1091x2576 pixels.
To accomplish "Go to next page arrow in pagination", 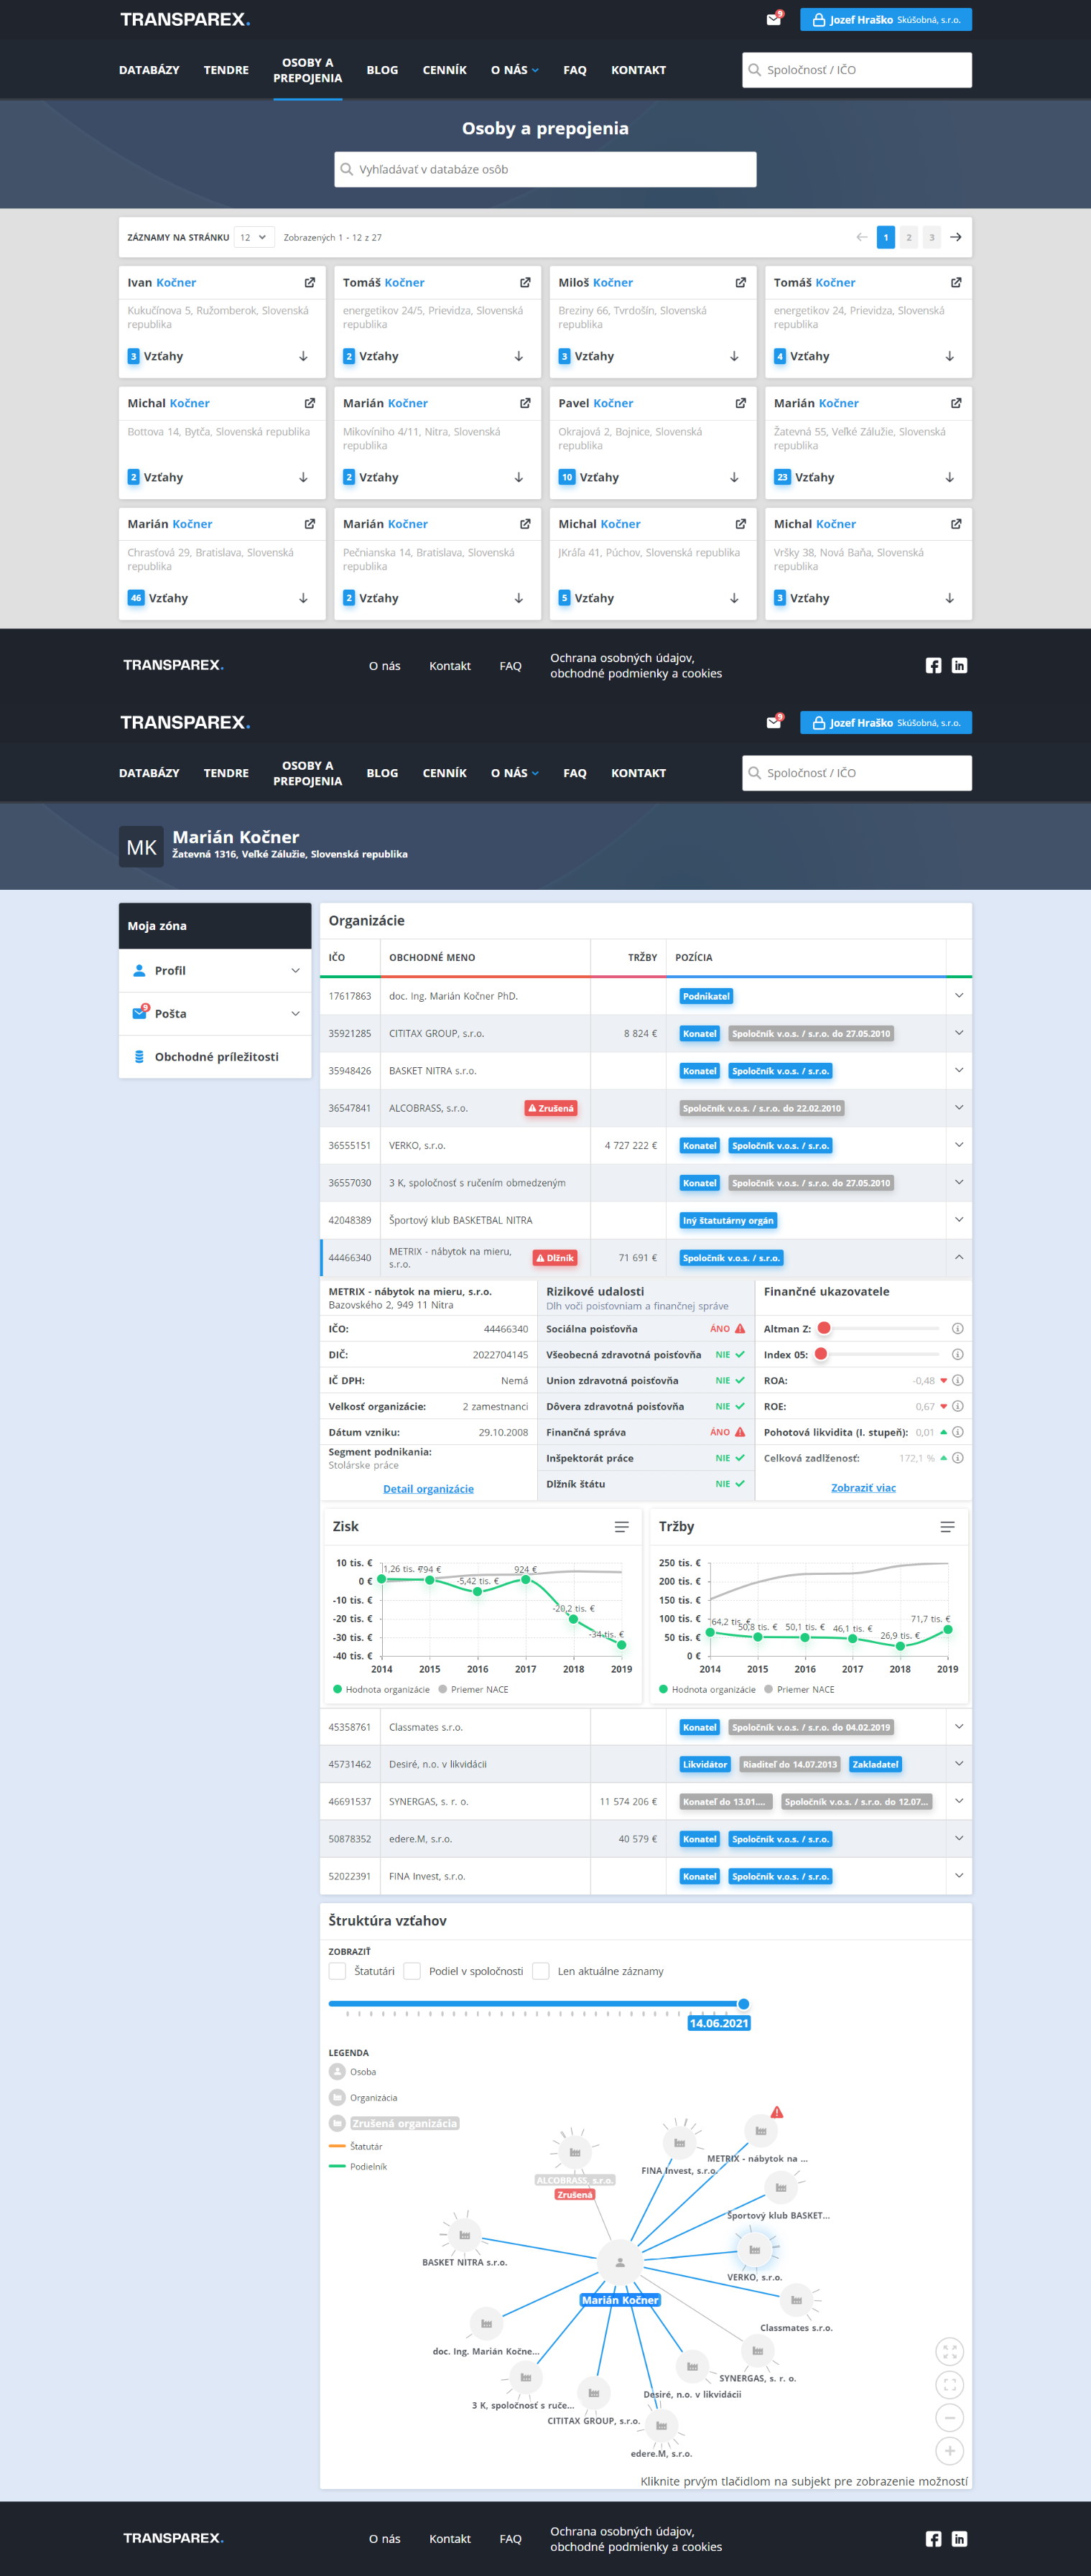I will 956,238.
